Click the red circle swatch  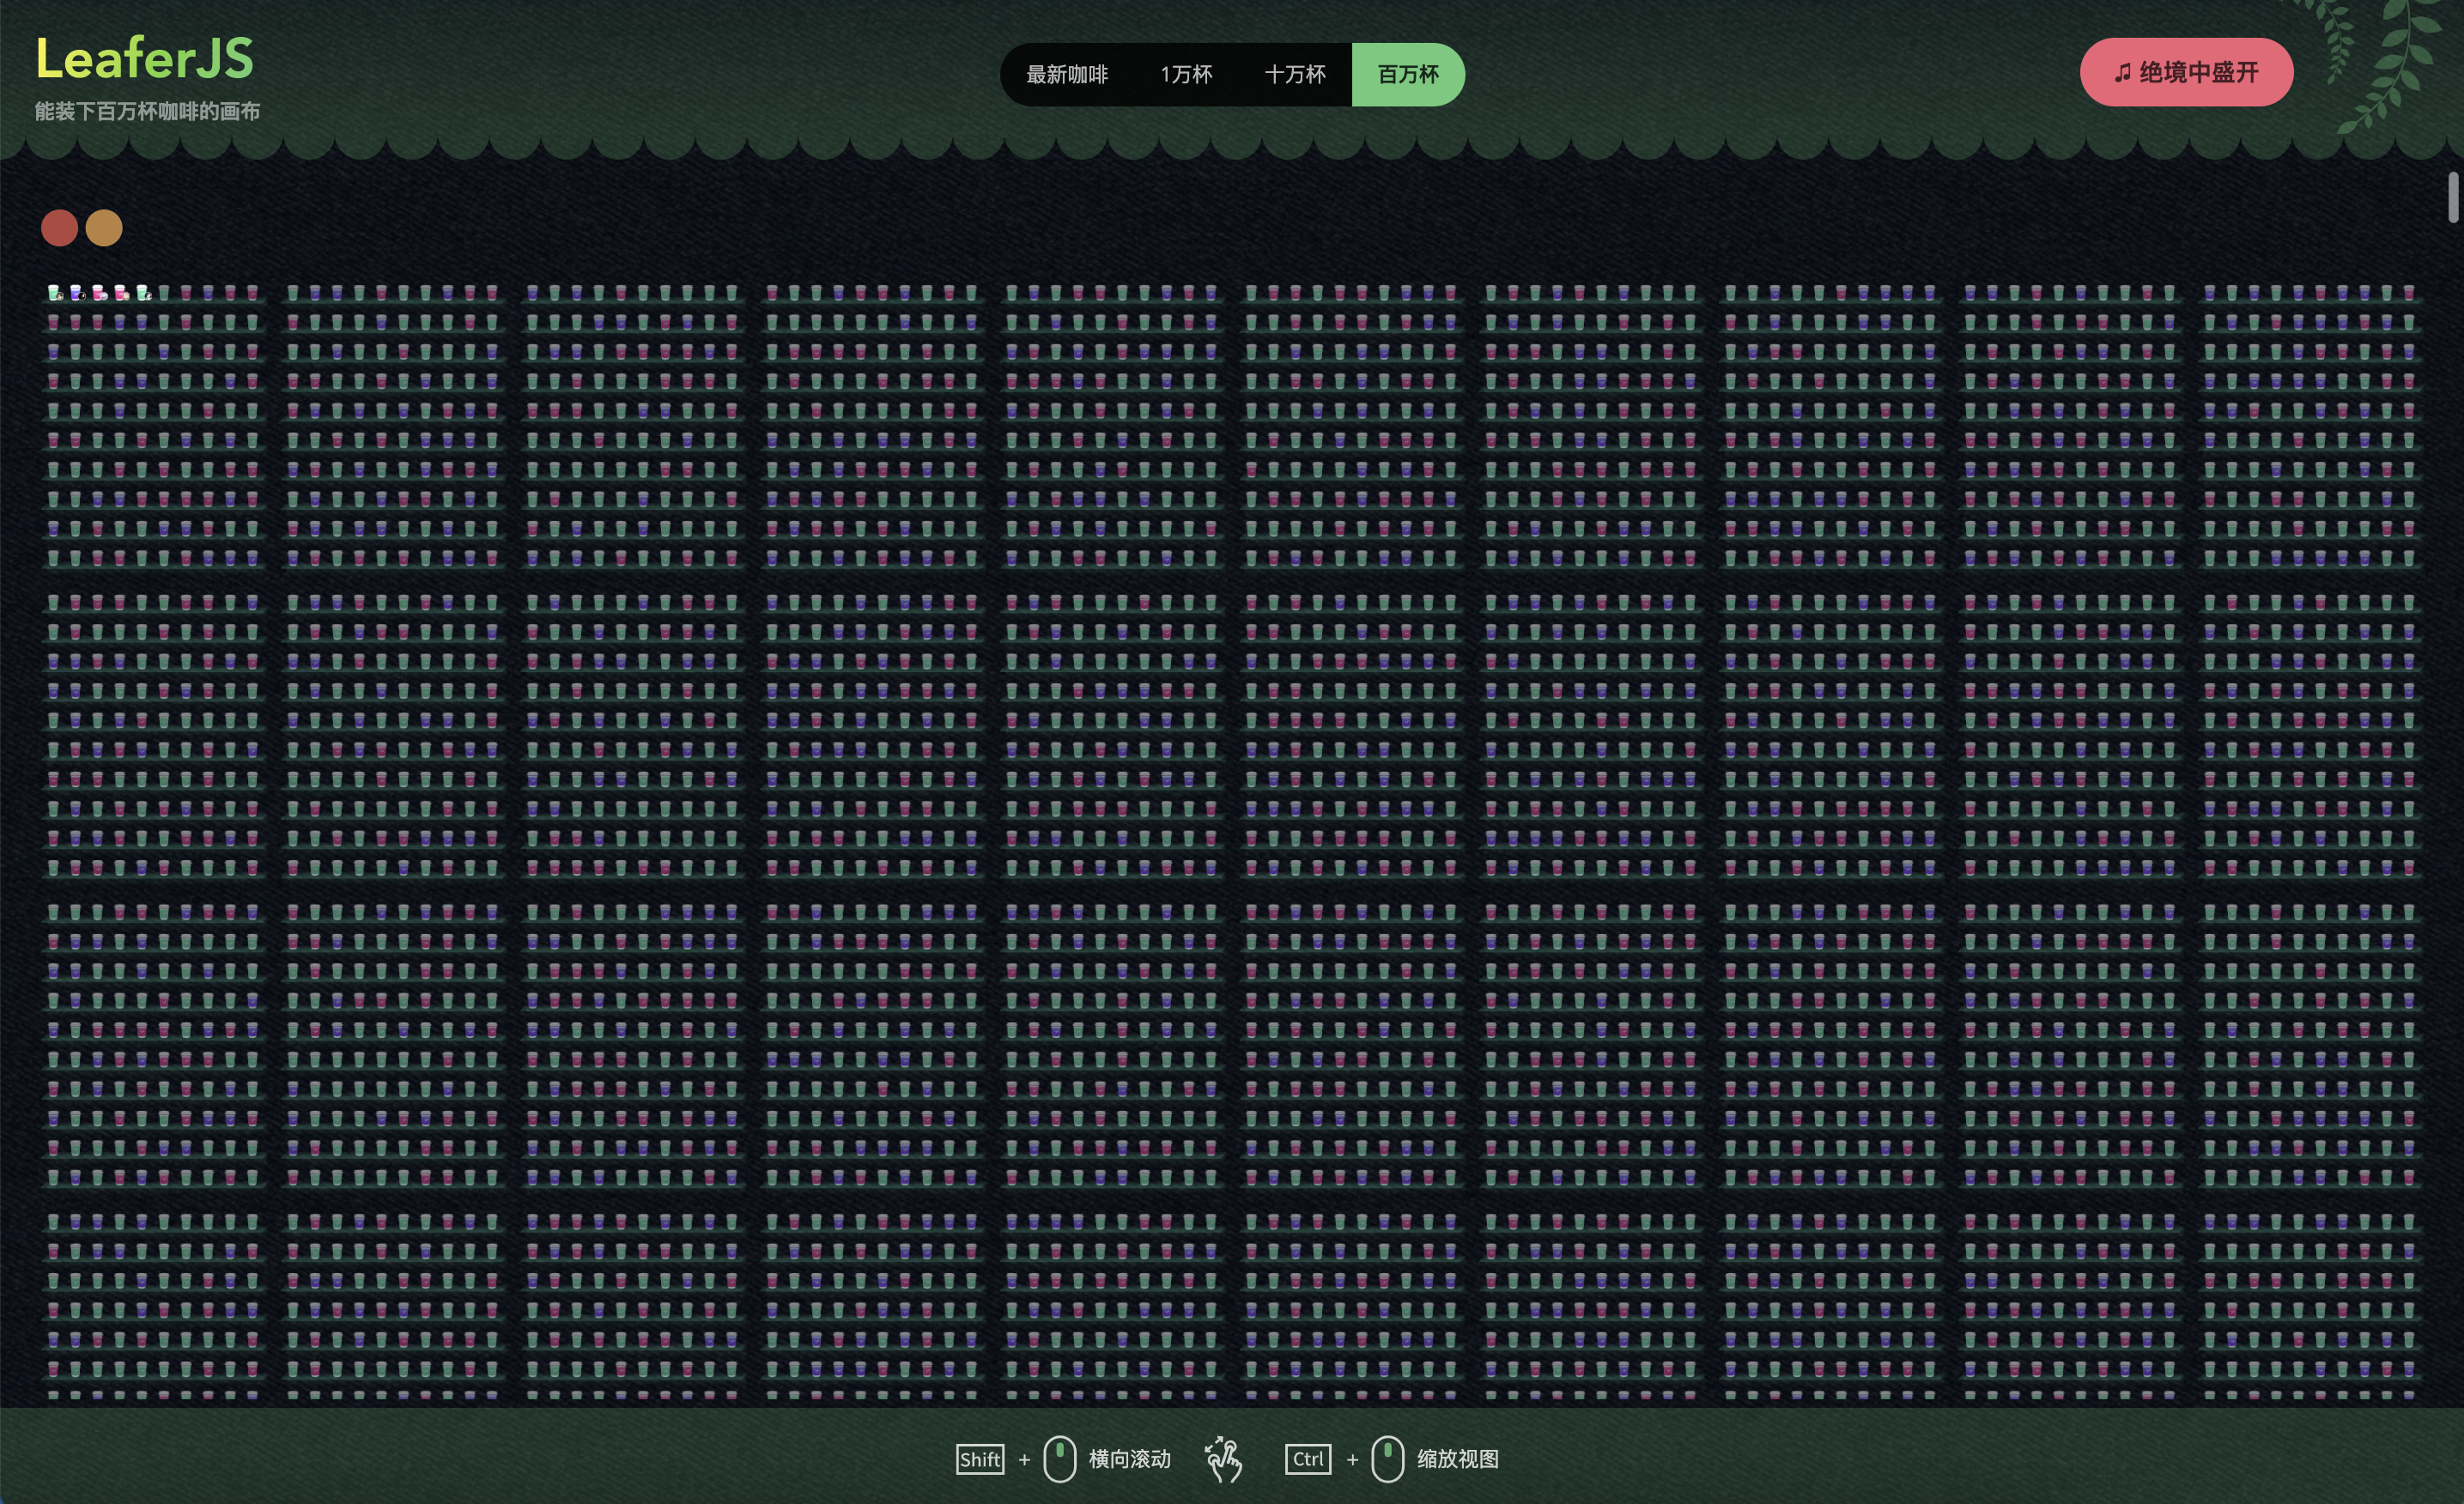pos(60,228)
